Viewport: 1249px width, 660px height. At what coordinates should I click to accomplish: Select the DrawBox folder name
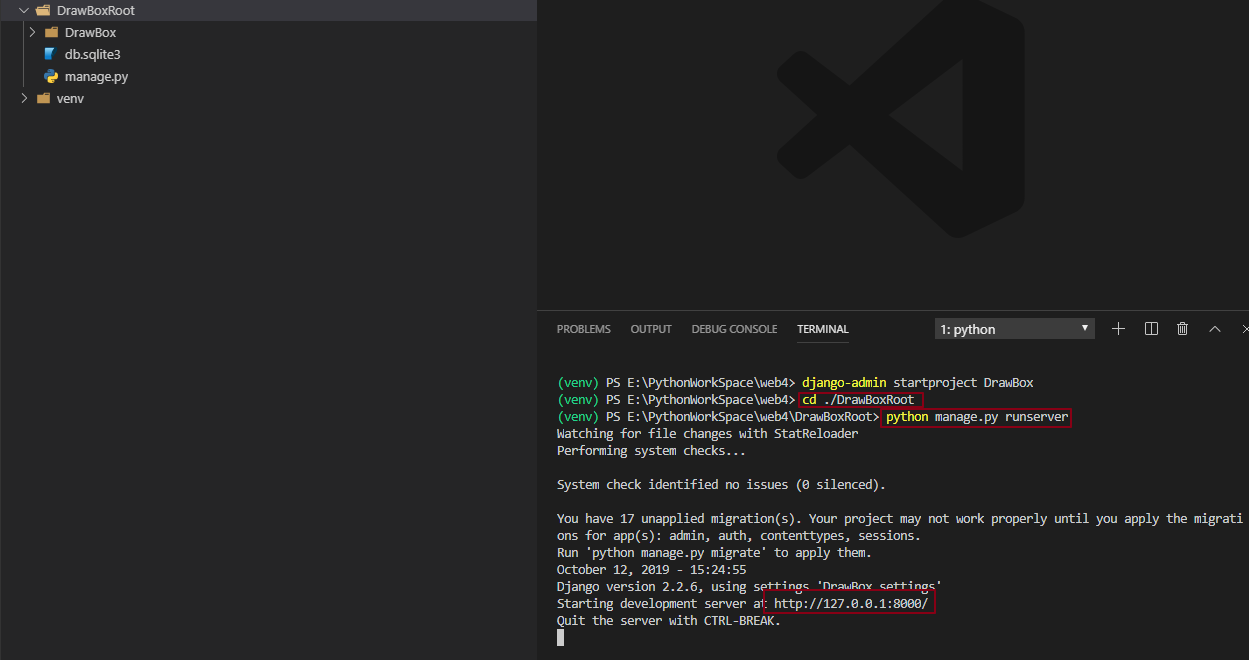(x=90, y=32)
